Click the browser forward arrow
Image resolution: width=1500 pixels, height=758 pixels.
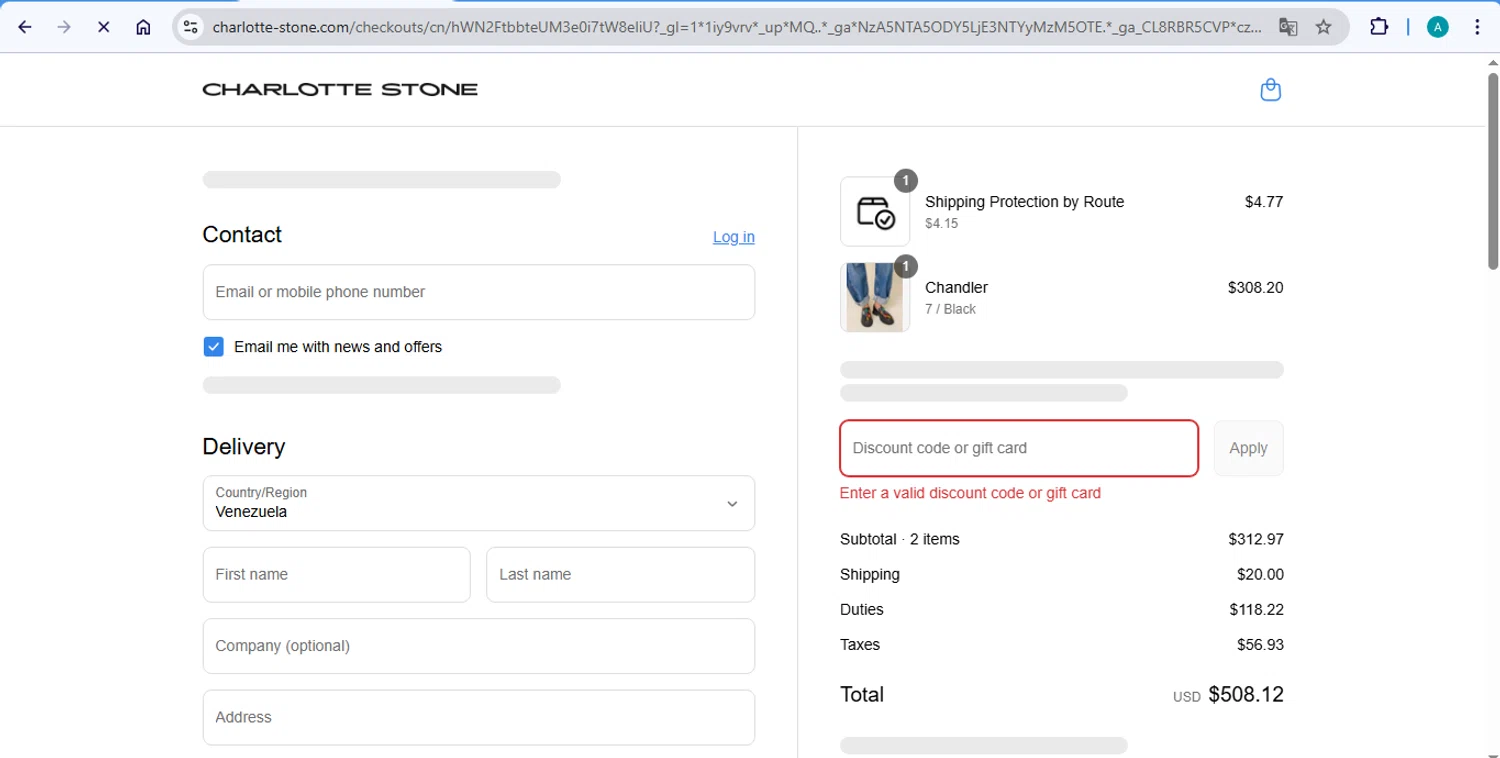pyautogui.click(x=64, y=27)
